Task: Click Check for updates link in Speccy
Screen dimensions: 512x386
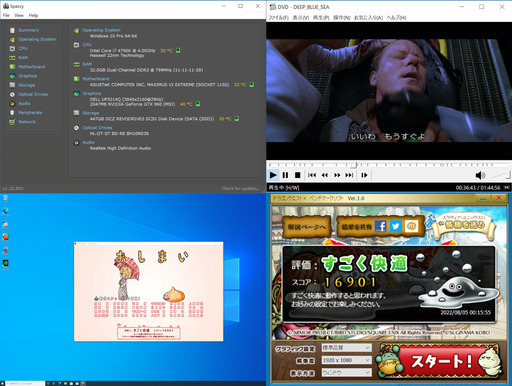Action: 240,188
